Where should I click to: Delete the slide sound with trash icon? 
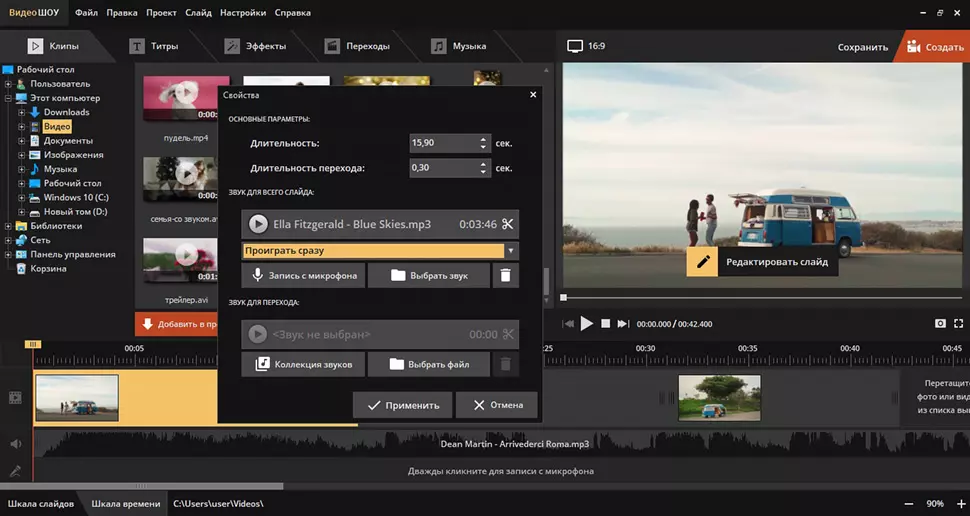click(506, 275)
